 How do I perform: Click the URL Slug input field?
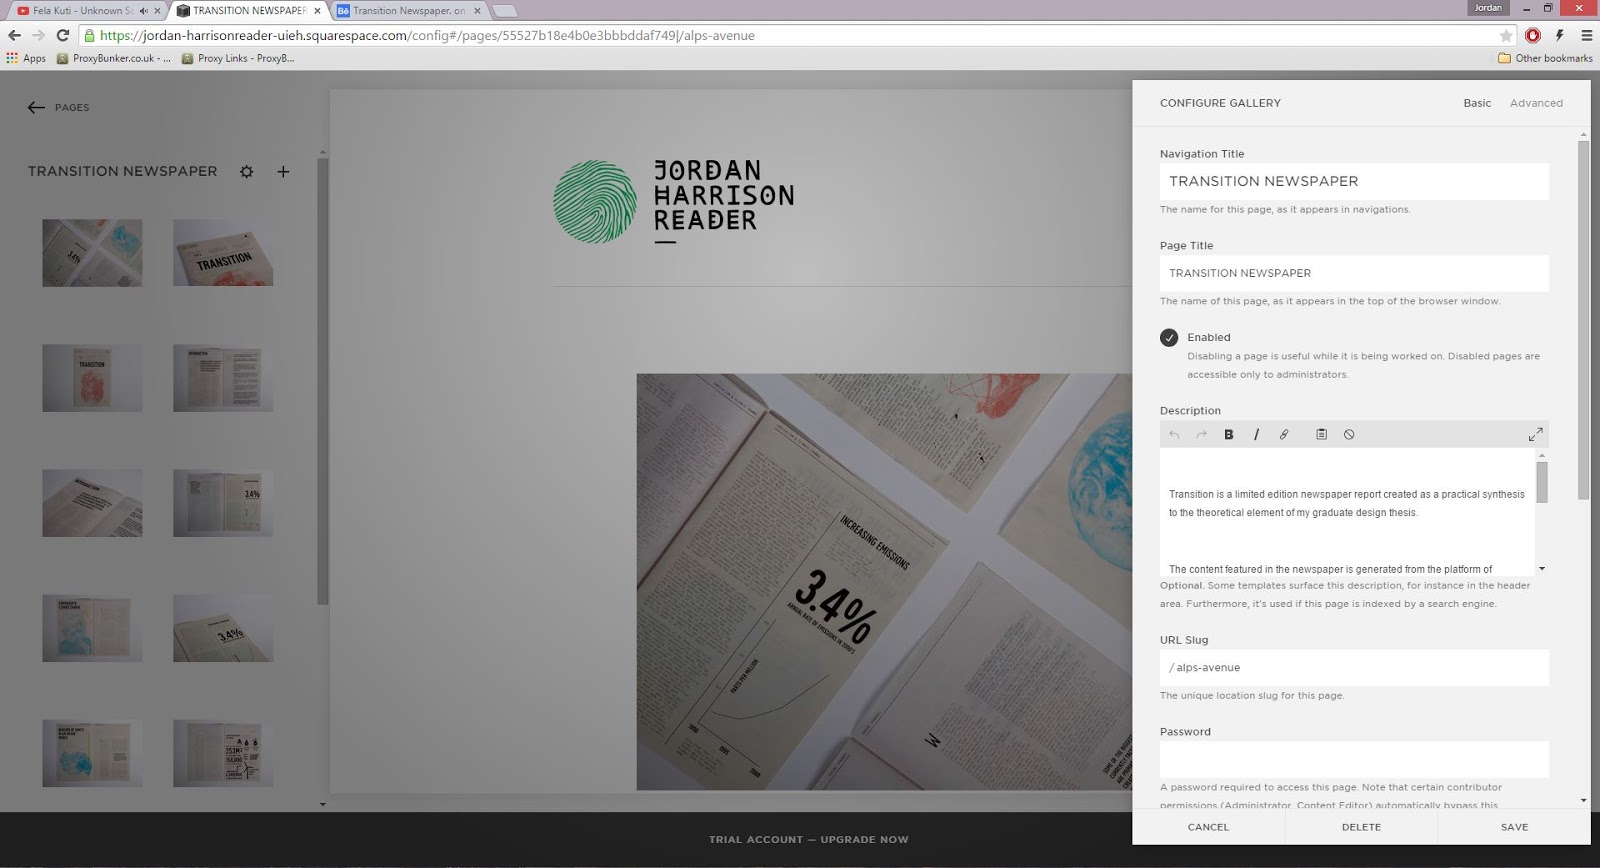pyautogui.click(x=1354, y=667)
